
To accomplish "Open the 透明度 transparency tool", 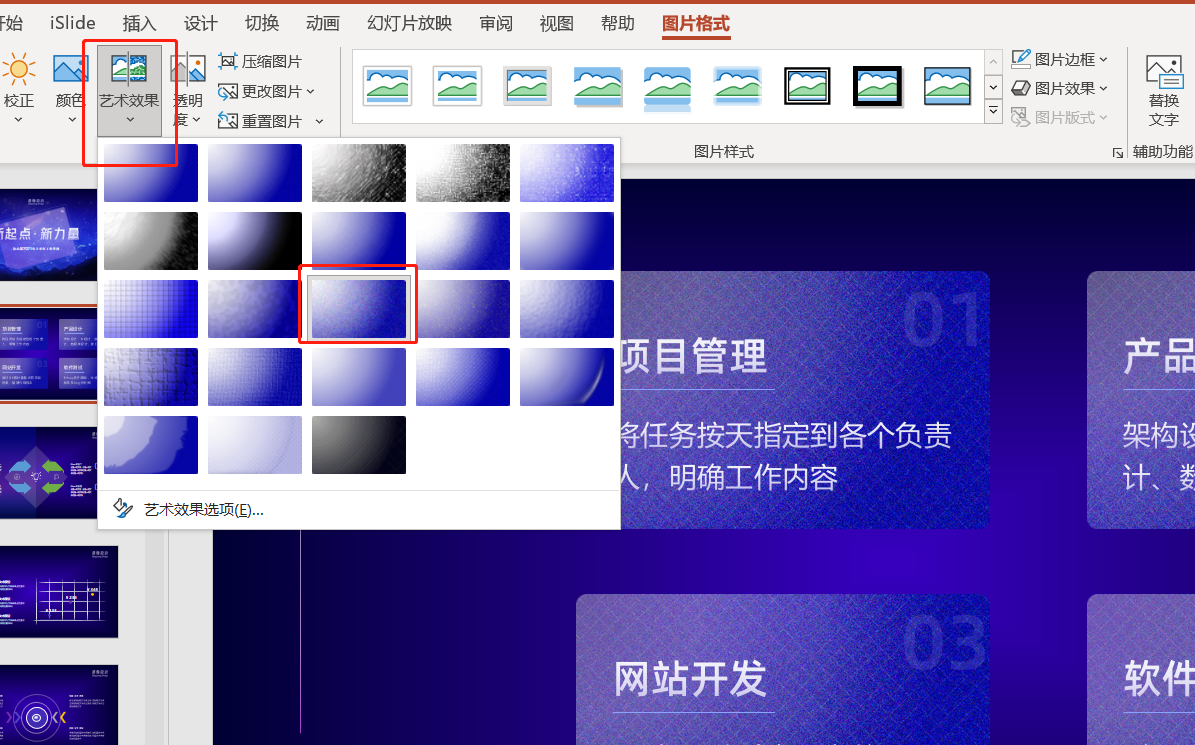I will (187, 90).
